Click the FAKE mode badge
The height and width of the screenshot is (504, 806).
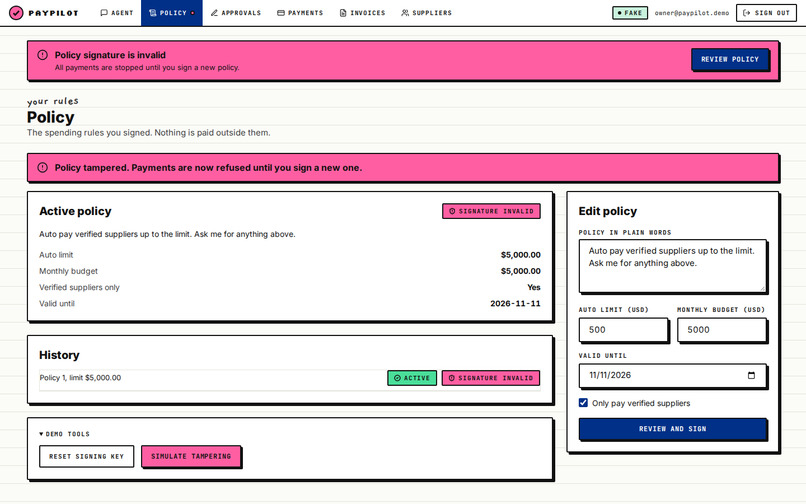(630, 13)
